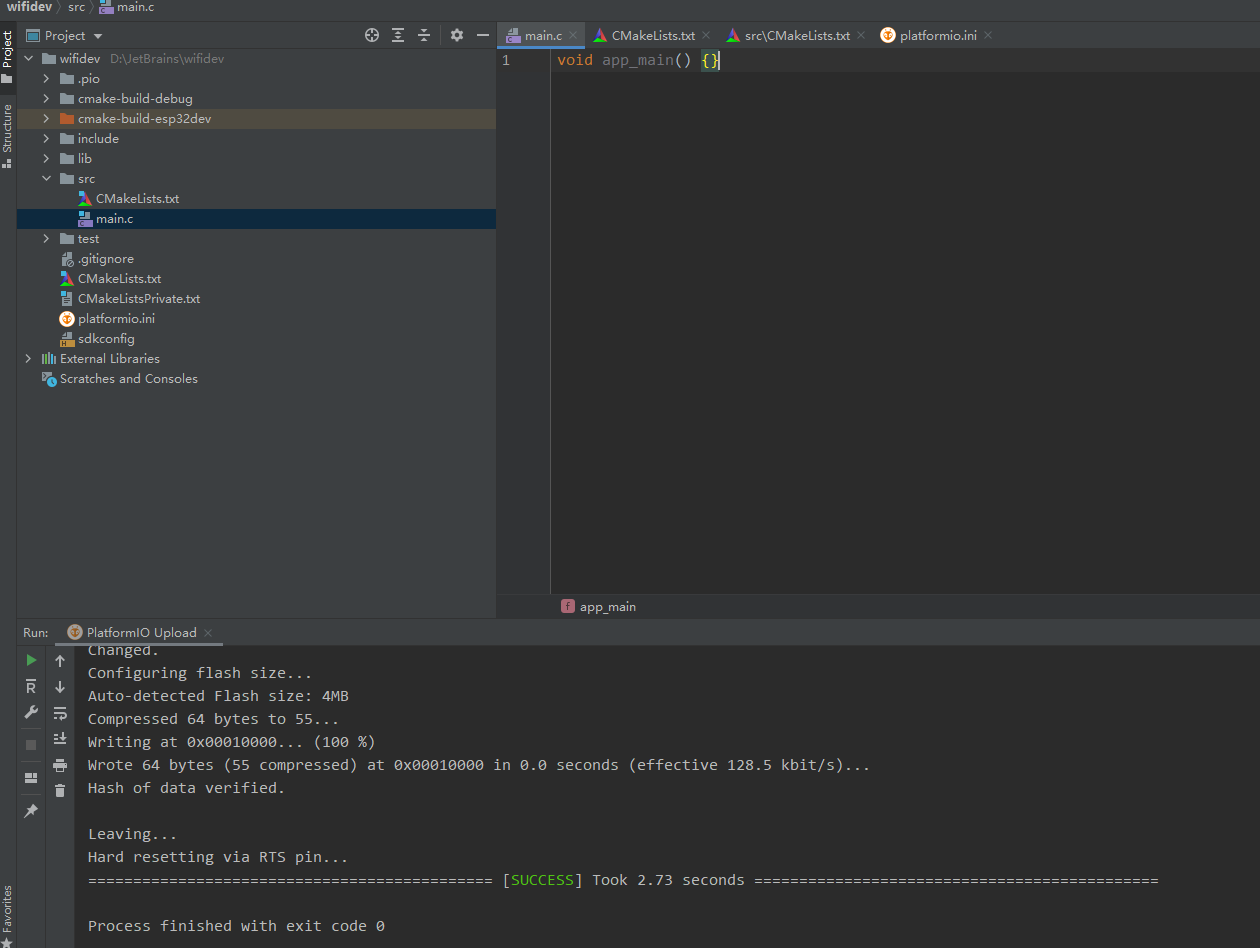
Task: Select file with opened editor using crosshair icon
Action: pyautogui.click(x=371, y=35)
